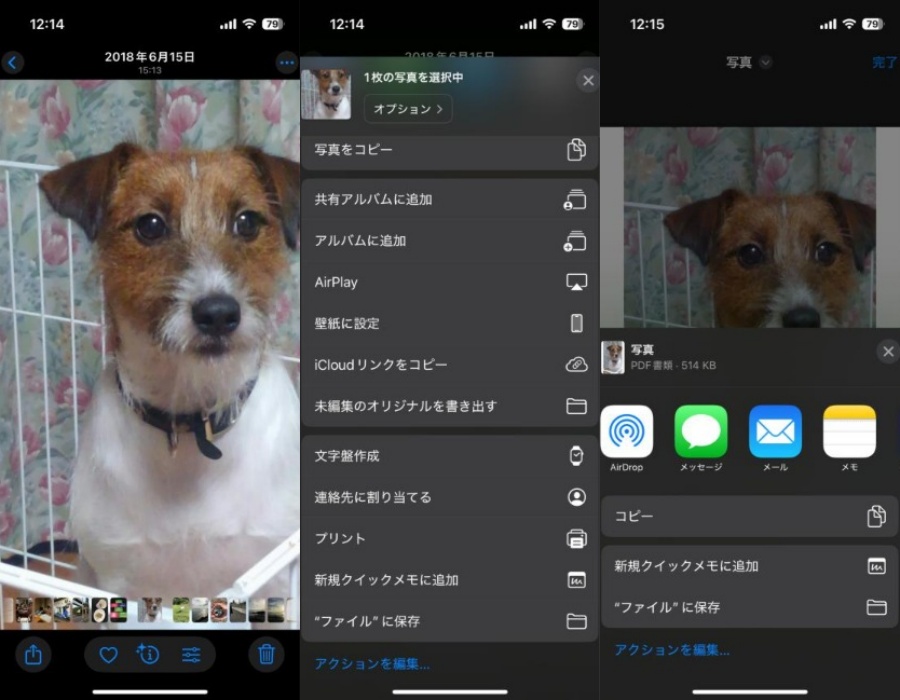
Task: Delete the photo with trash icon
Action: pos(266,654)
